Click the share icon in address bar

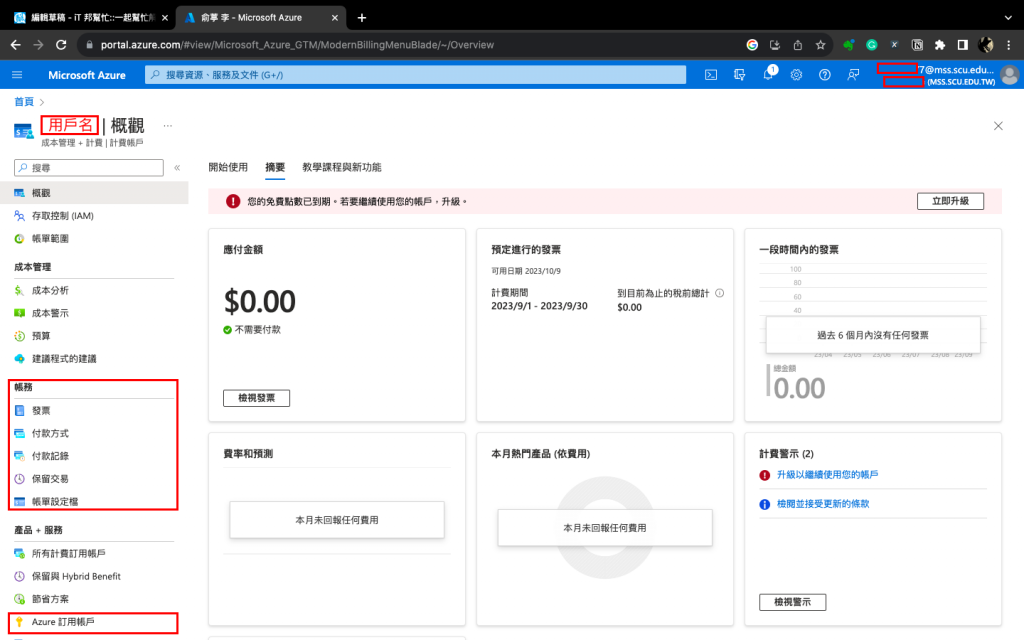[797, 45]
